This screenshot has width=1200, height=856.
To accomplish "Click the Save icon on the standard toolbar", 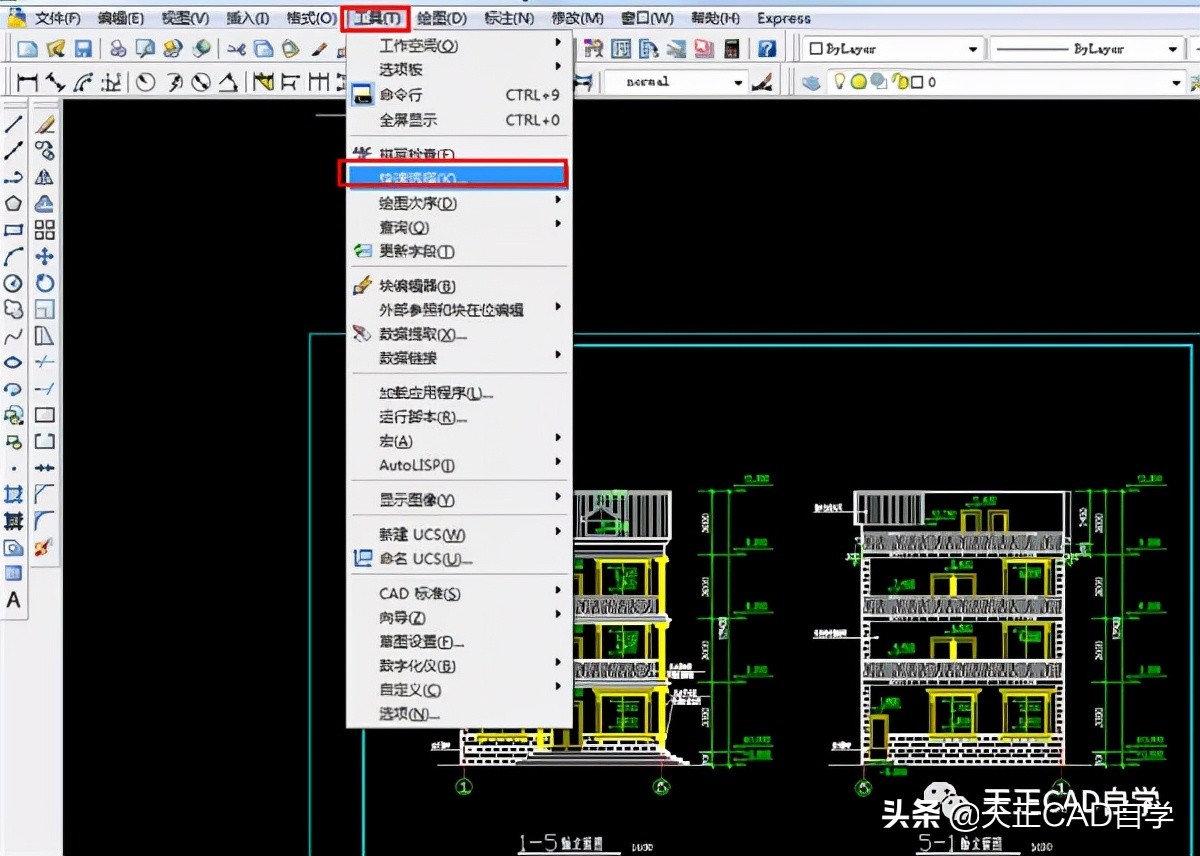I will click(x=83, y=47).
